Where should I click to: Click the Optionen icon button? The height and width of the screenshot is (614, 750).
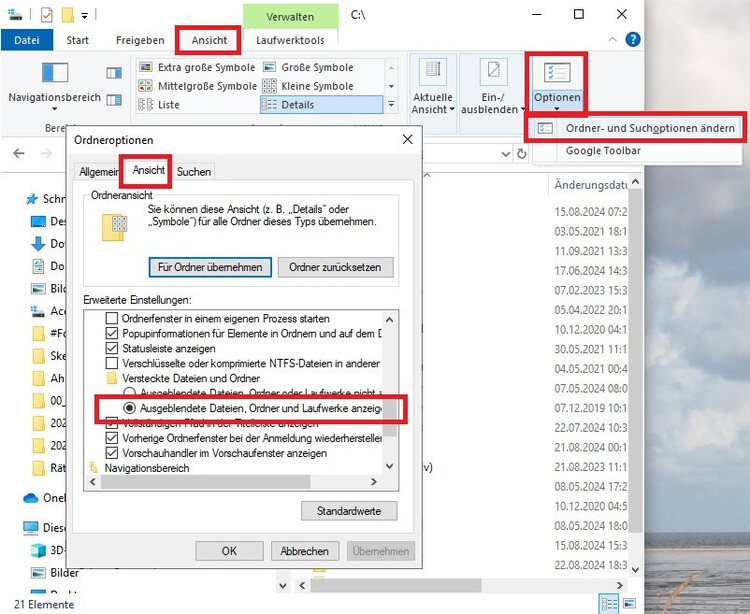[557, 73]
